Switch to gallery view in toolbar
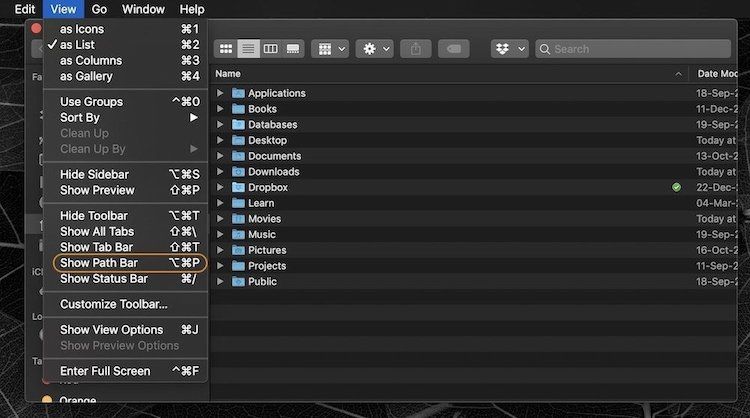Viewport: 750px width, 418px height. point(293,48)
